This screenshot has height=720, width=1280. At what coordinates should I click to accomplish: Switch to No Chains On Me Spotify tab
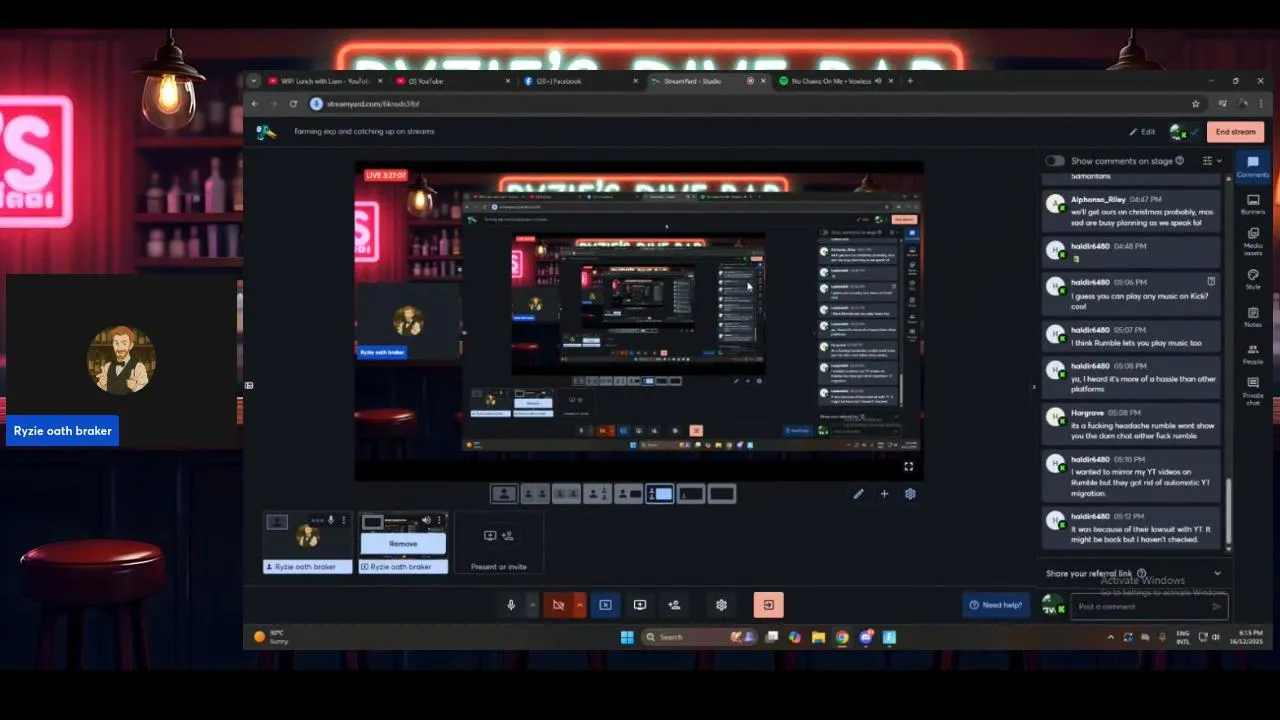pyautogui.click(x=836, y=81)
